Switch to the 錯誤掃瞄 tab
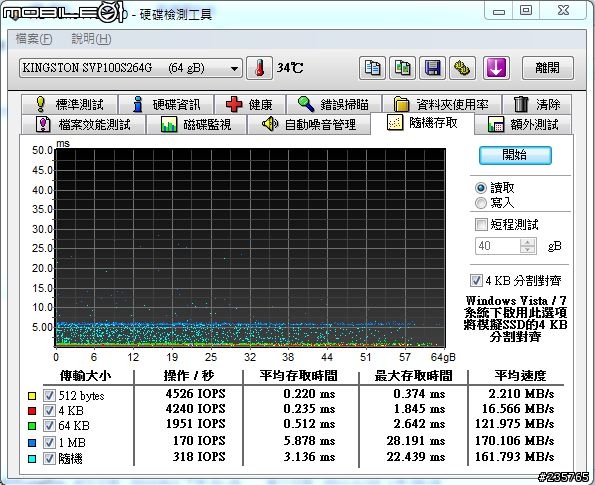The width and height of the screenshot is (595, 485). [x=334, y=104]
